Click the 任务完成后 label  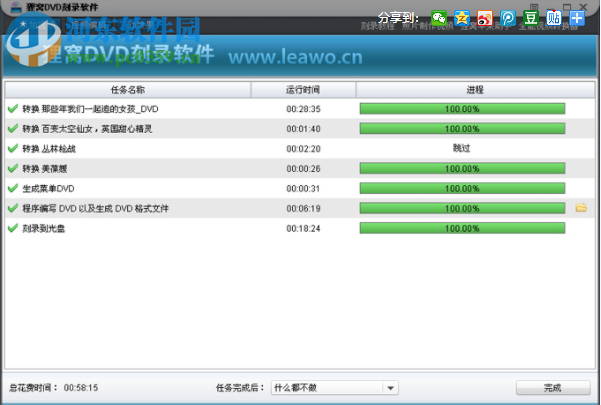240,388
